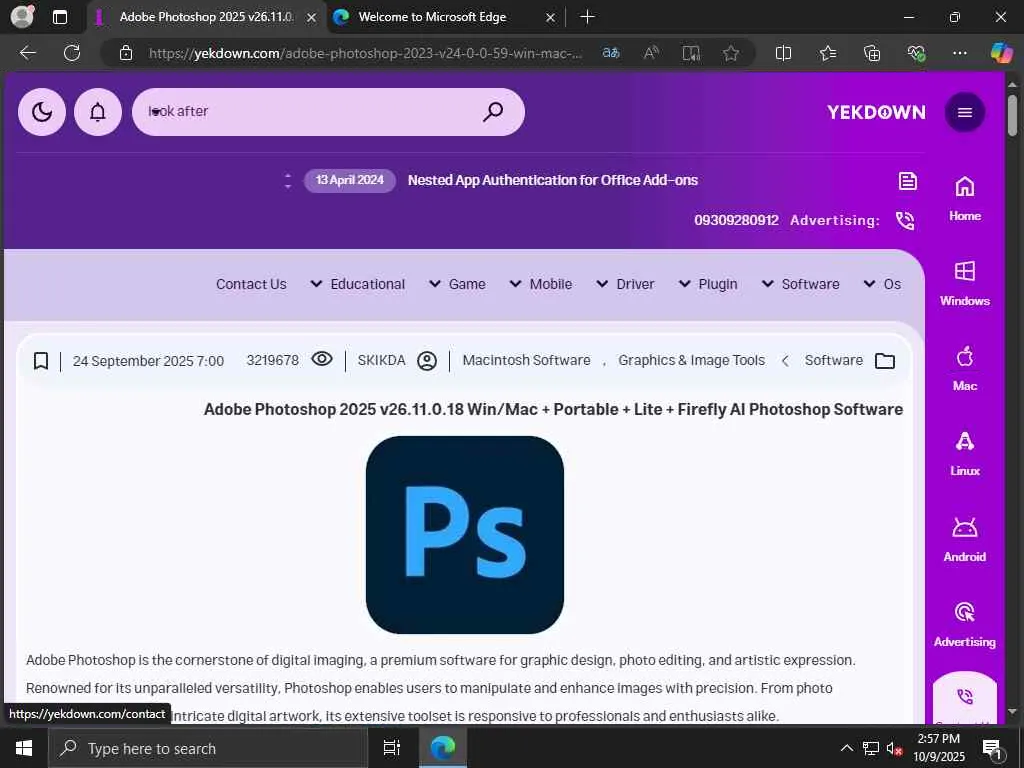Viewport: 1024px width, 768px height.
Task: Click the category folder icon
Action: click(885, 361)
